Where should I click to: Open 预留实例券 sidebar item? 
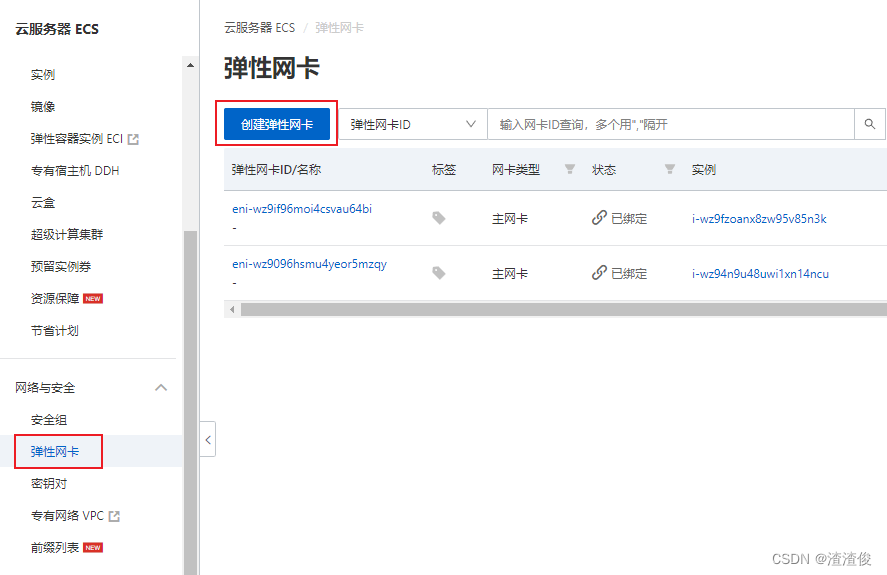[61, 267]
